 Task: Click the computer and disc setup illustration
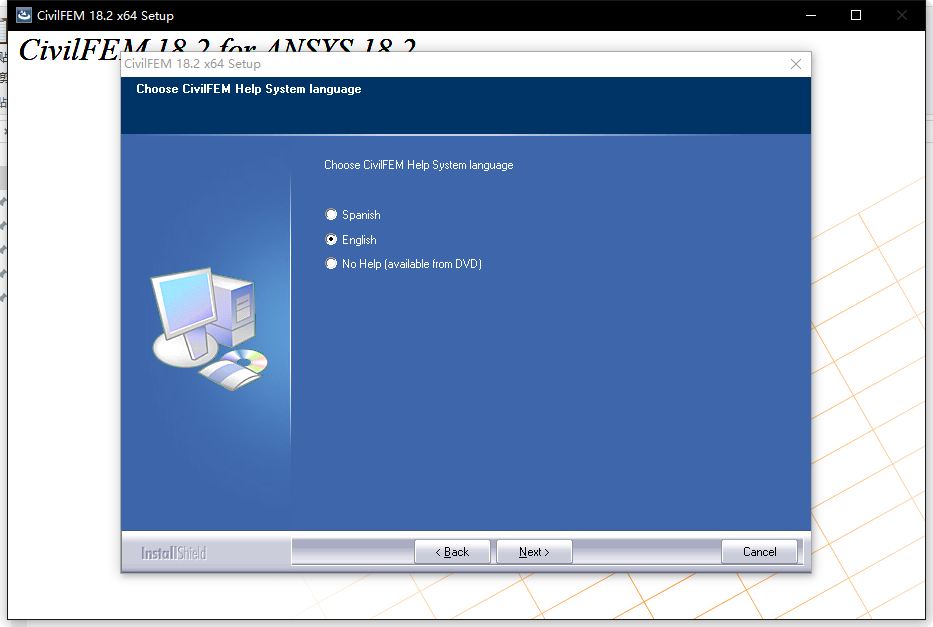coord(209,329)
